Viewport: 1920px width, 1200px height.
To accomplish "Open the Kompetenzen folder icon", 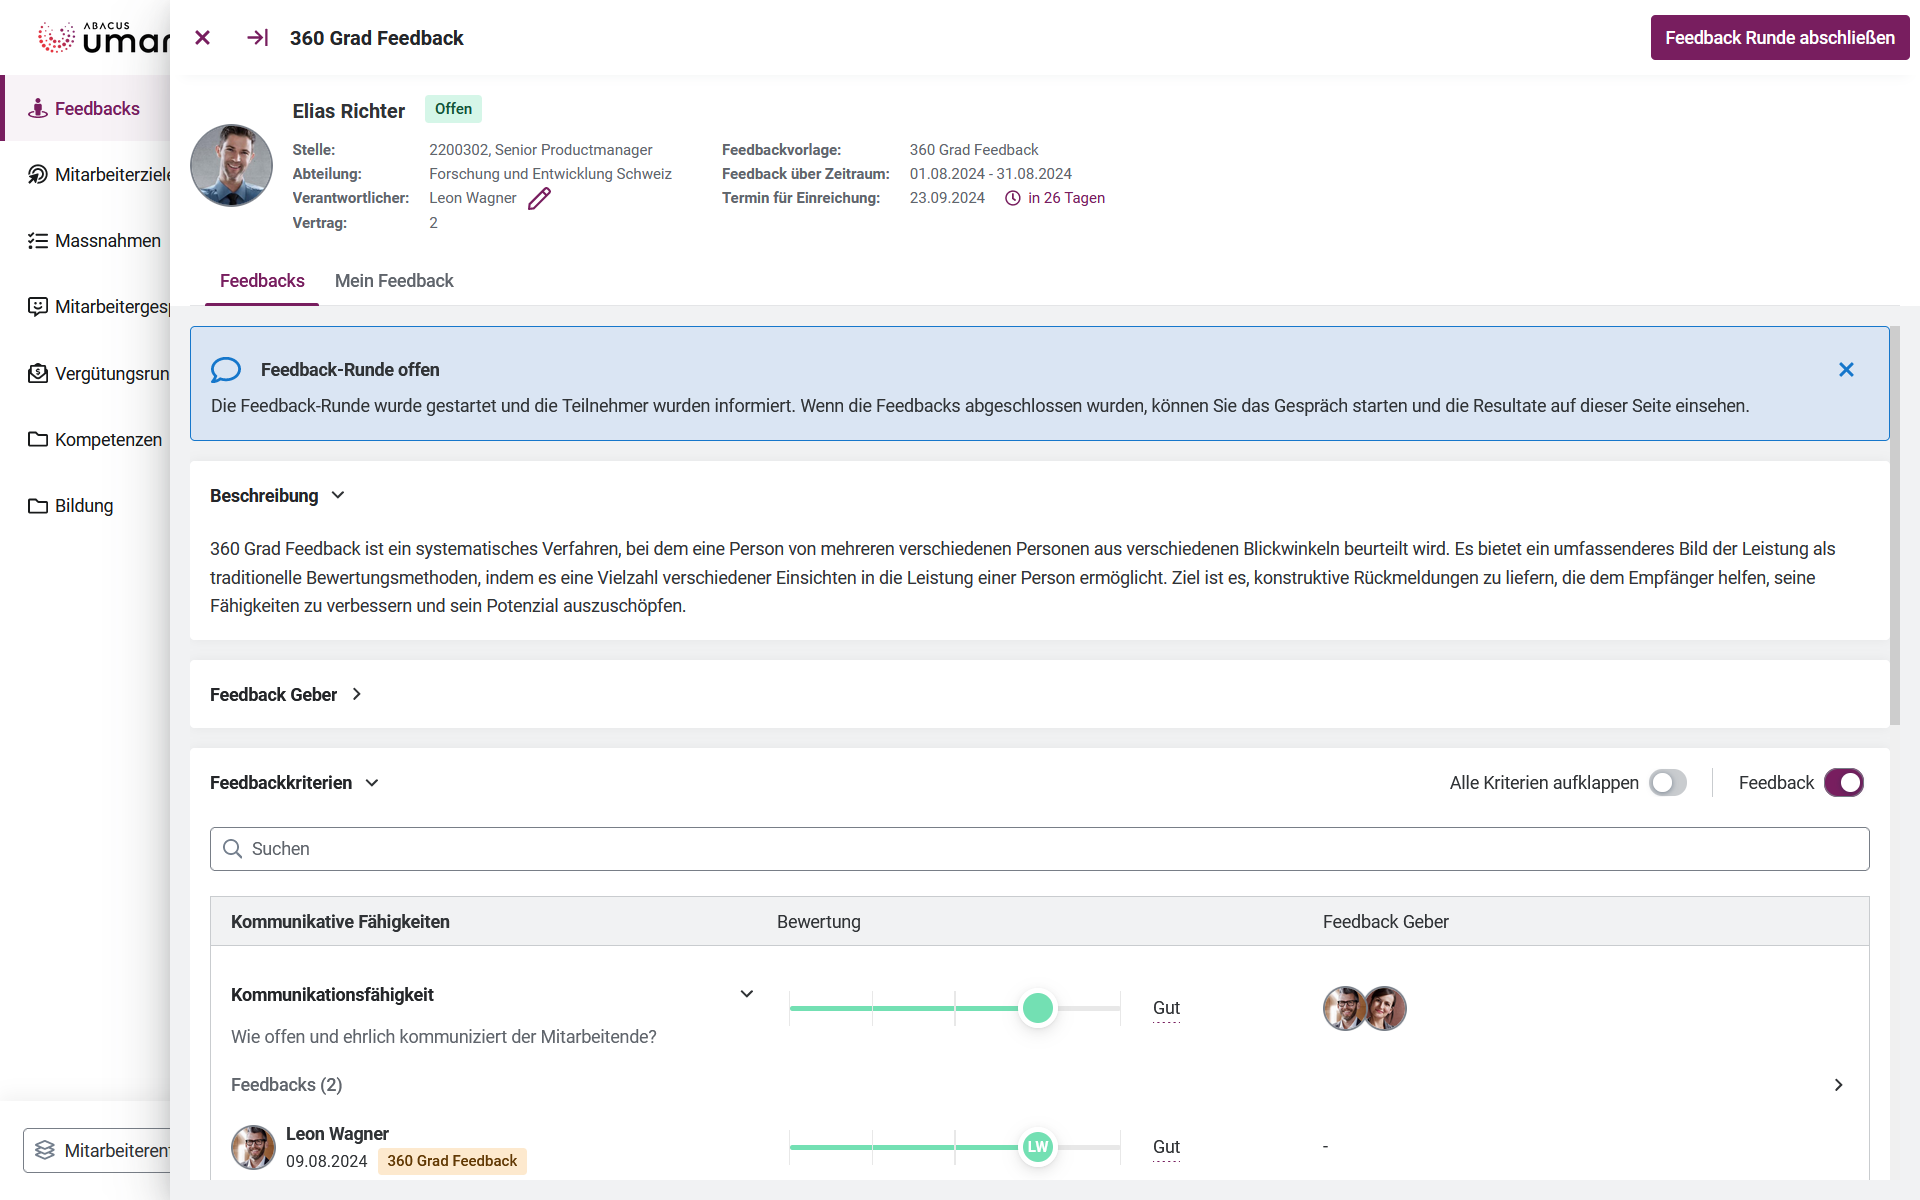I will 38,440.
